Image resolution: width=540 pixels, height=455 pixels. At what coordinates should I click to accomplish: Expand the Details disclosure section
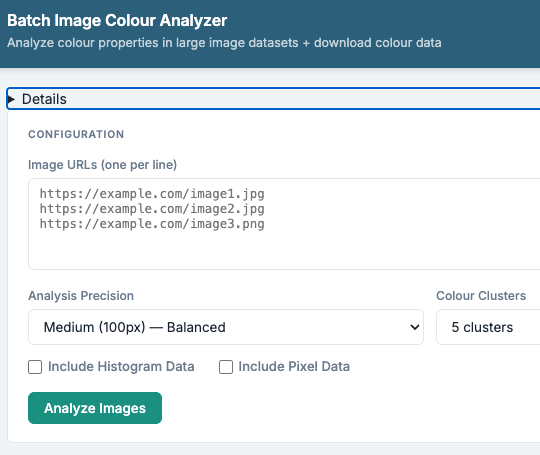(273, 99)
